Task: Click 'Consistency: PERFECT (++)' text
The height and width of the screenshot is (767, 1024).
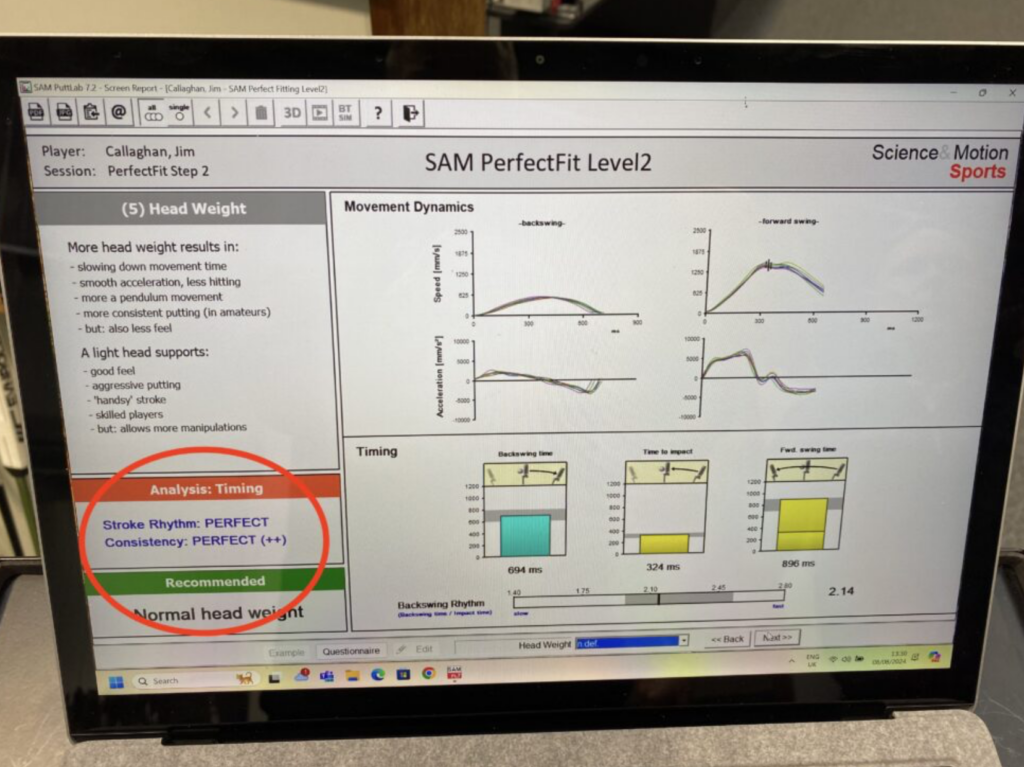Action: point(195,541)
